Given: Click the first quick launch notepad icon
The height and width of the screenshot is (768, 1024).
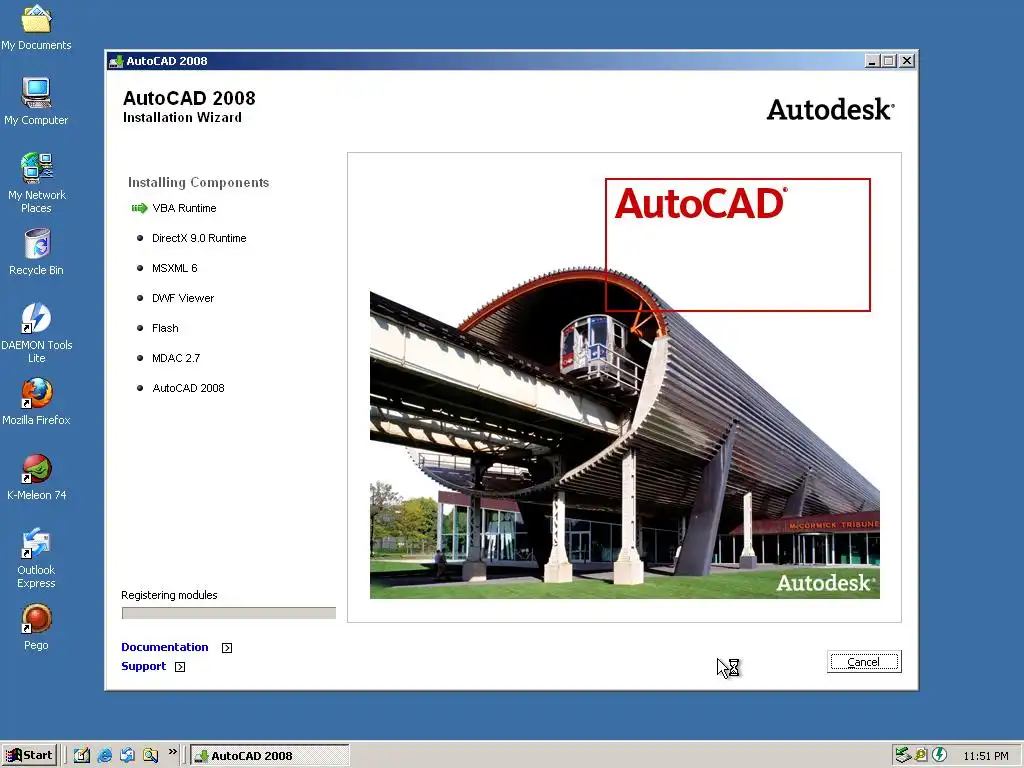Looking at the screenshot, I should coord(82,755).
